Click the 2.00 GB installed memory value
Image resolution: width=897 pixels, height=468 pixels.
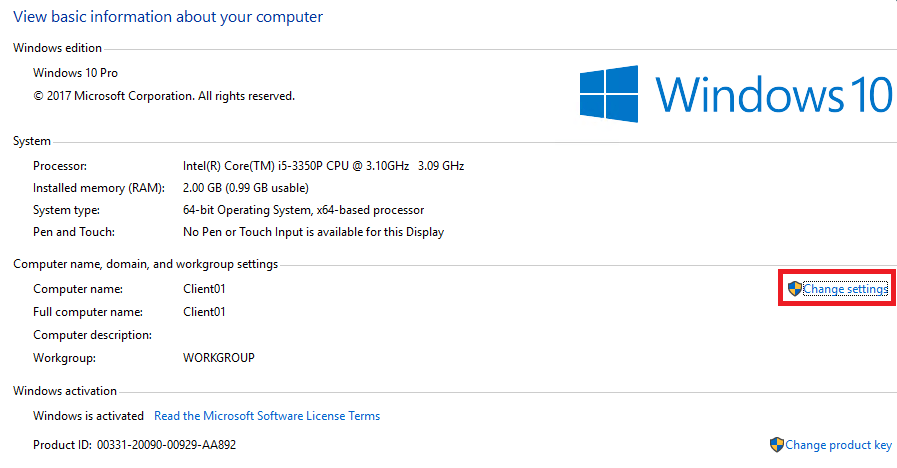tap(246, 188)
